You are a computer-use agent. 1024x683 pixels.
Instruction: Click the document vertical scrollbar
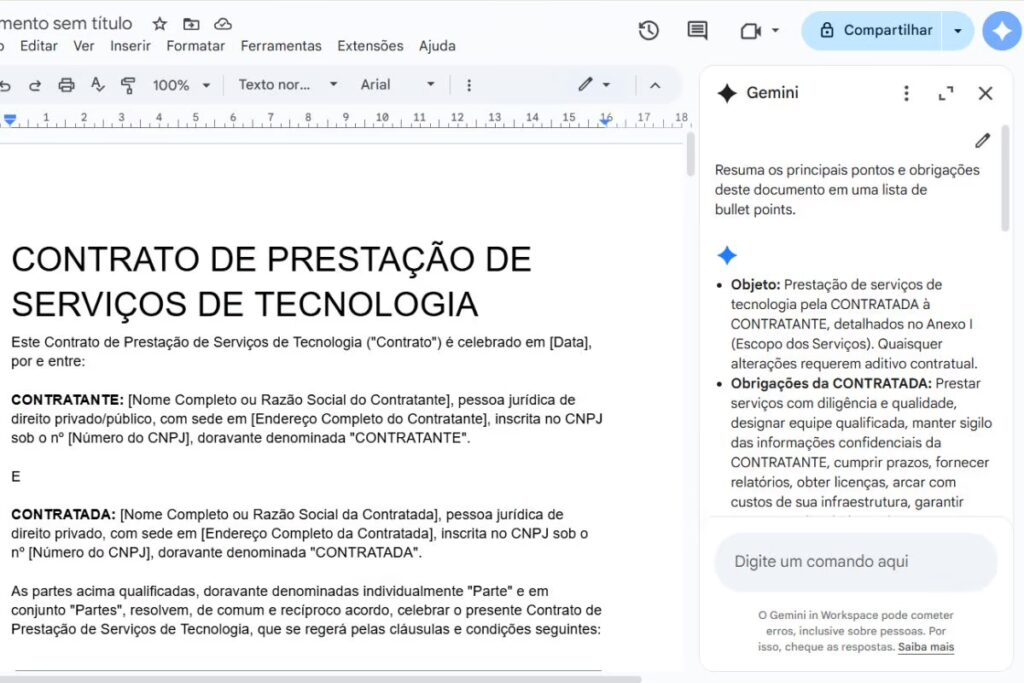point(690,154)
